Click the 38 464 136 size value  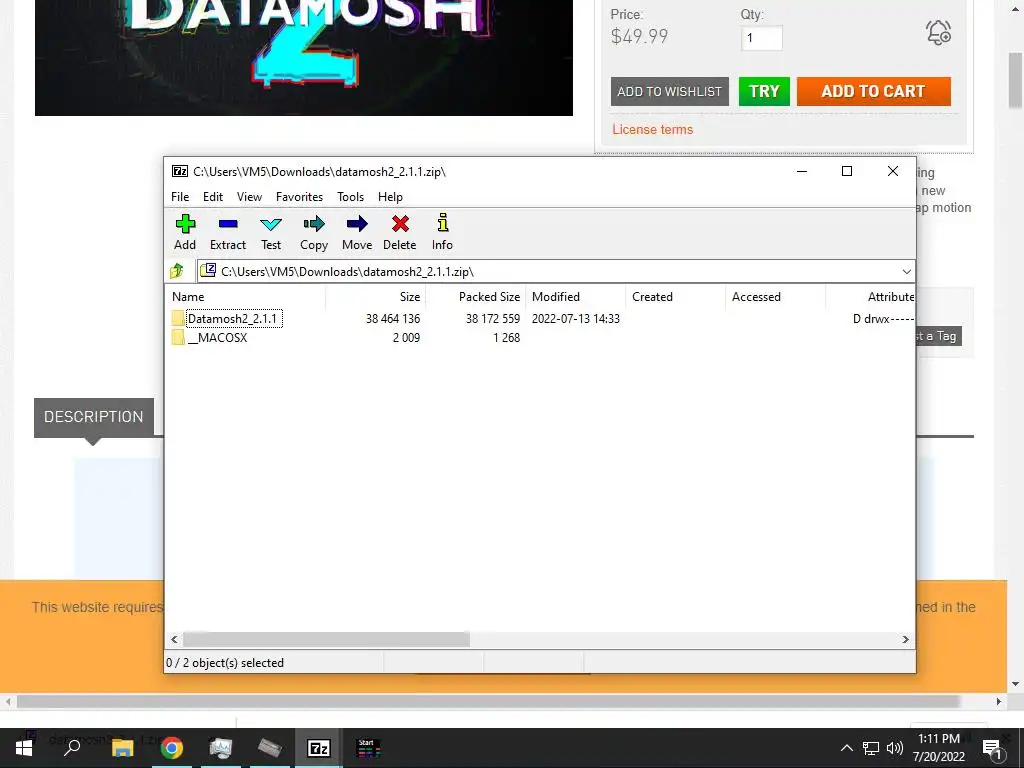392,319
